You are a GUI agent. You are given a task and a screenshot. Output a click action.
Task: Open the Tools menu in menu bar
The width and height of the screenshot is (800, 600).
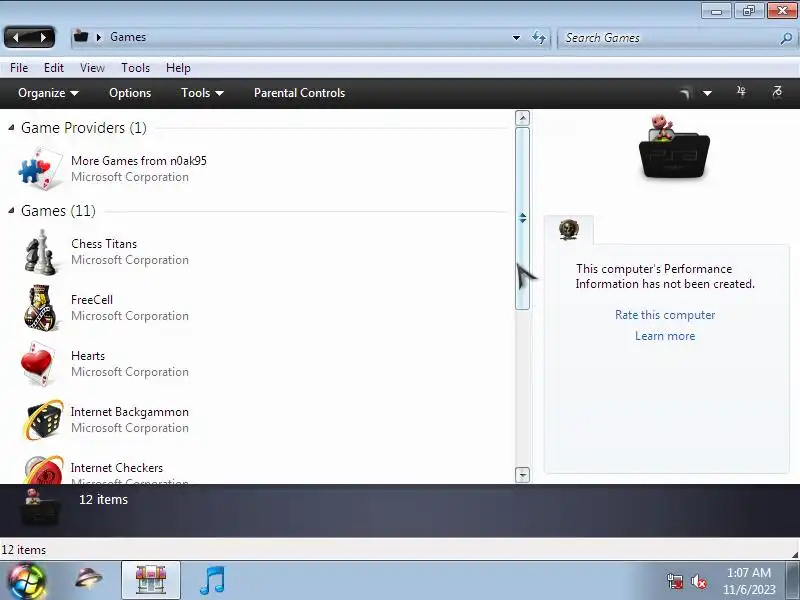135,67
